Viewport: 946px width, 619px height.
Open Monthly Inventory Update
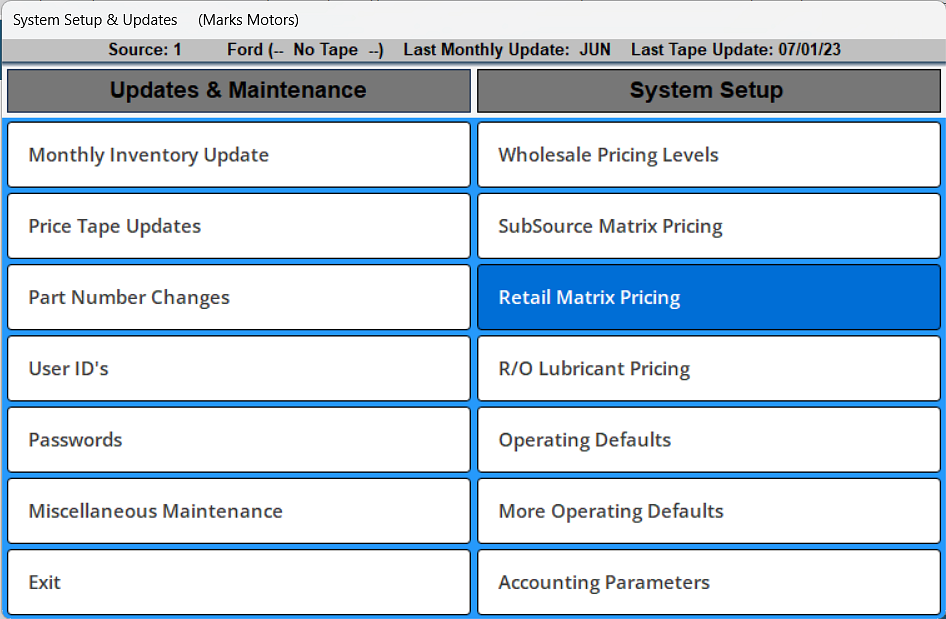[238, 154]
